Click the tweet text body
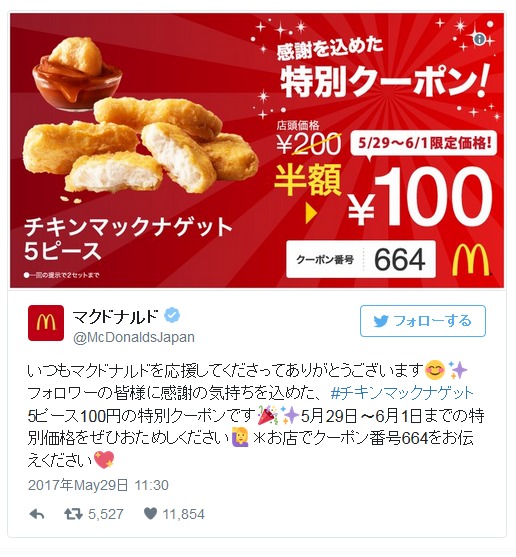 [256, 416]
